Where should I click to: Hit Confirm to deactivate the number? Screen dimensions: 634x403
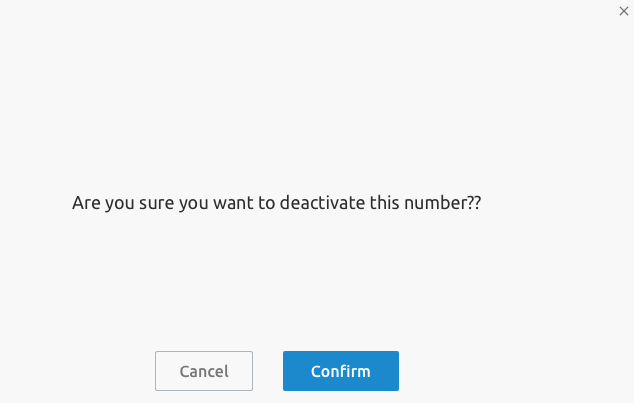click(341, 371)
